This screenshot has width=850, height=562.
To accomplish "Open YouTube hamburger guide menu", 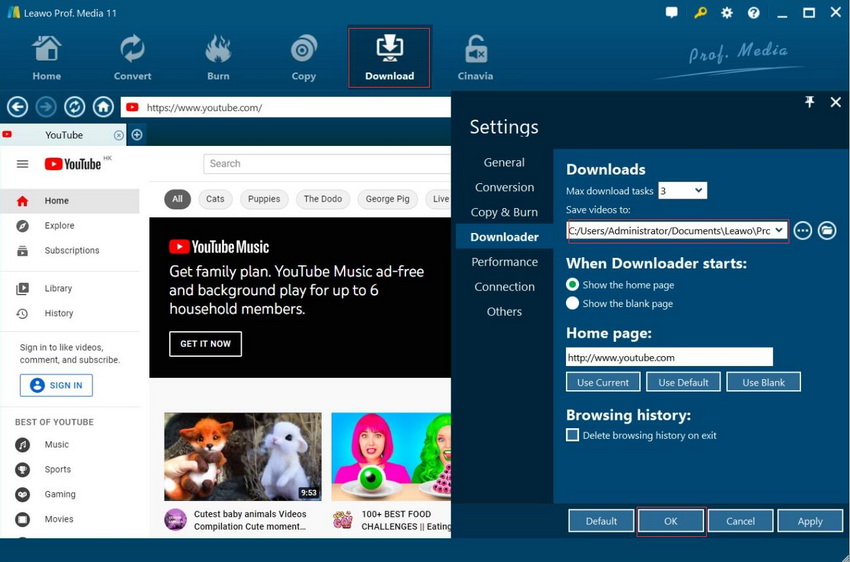I will 22,164.
